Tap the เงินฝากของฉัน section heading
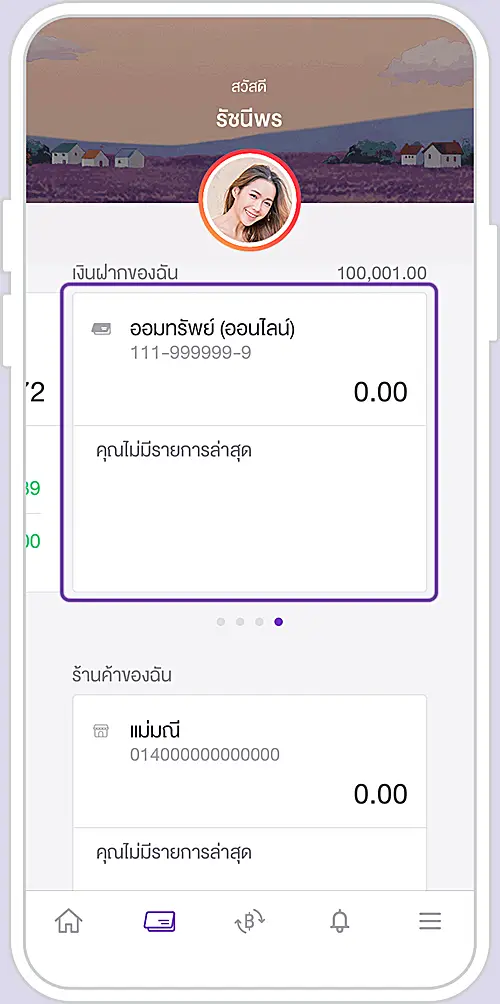The height and width of the screenshot is (1004, 500). coord(125,273)
